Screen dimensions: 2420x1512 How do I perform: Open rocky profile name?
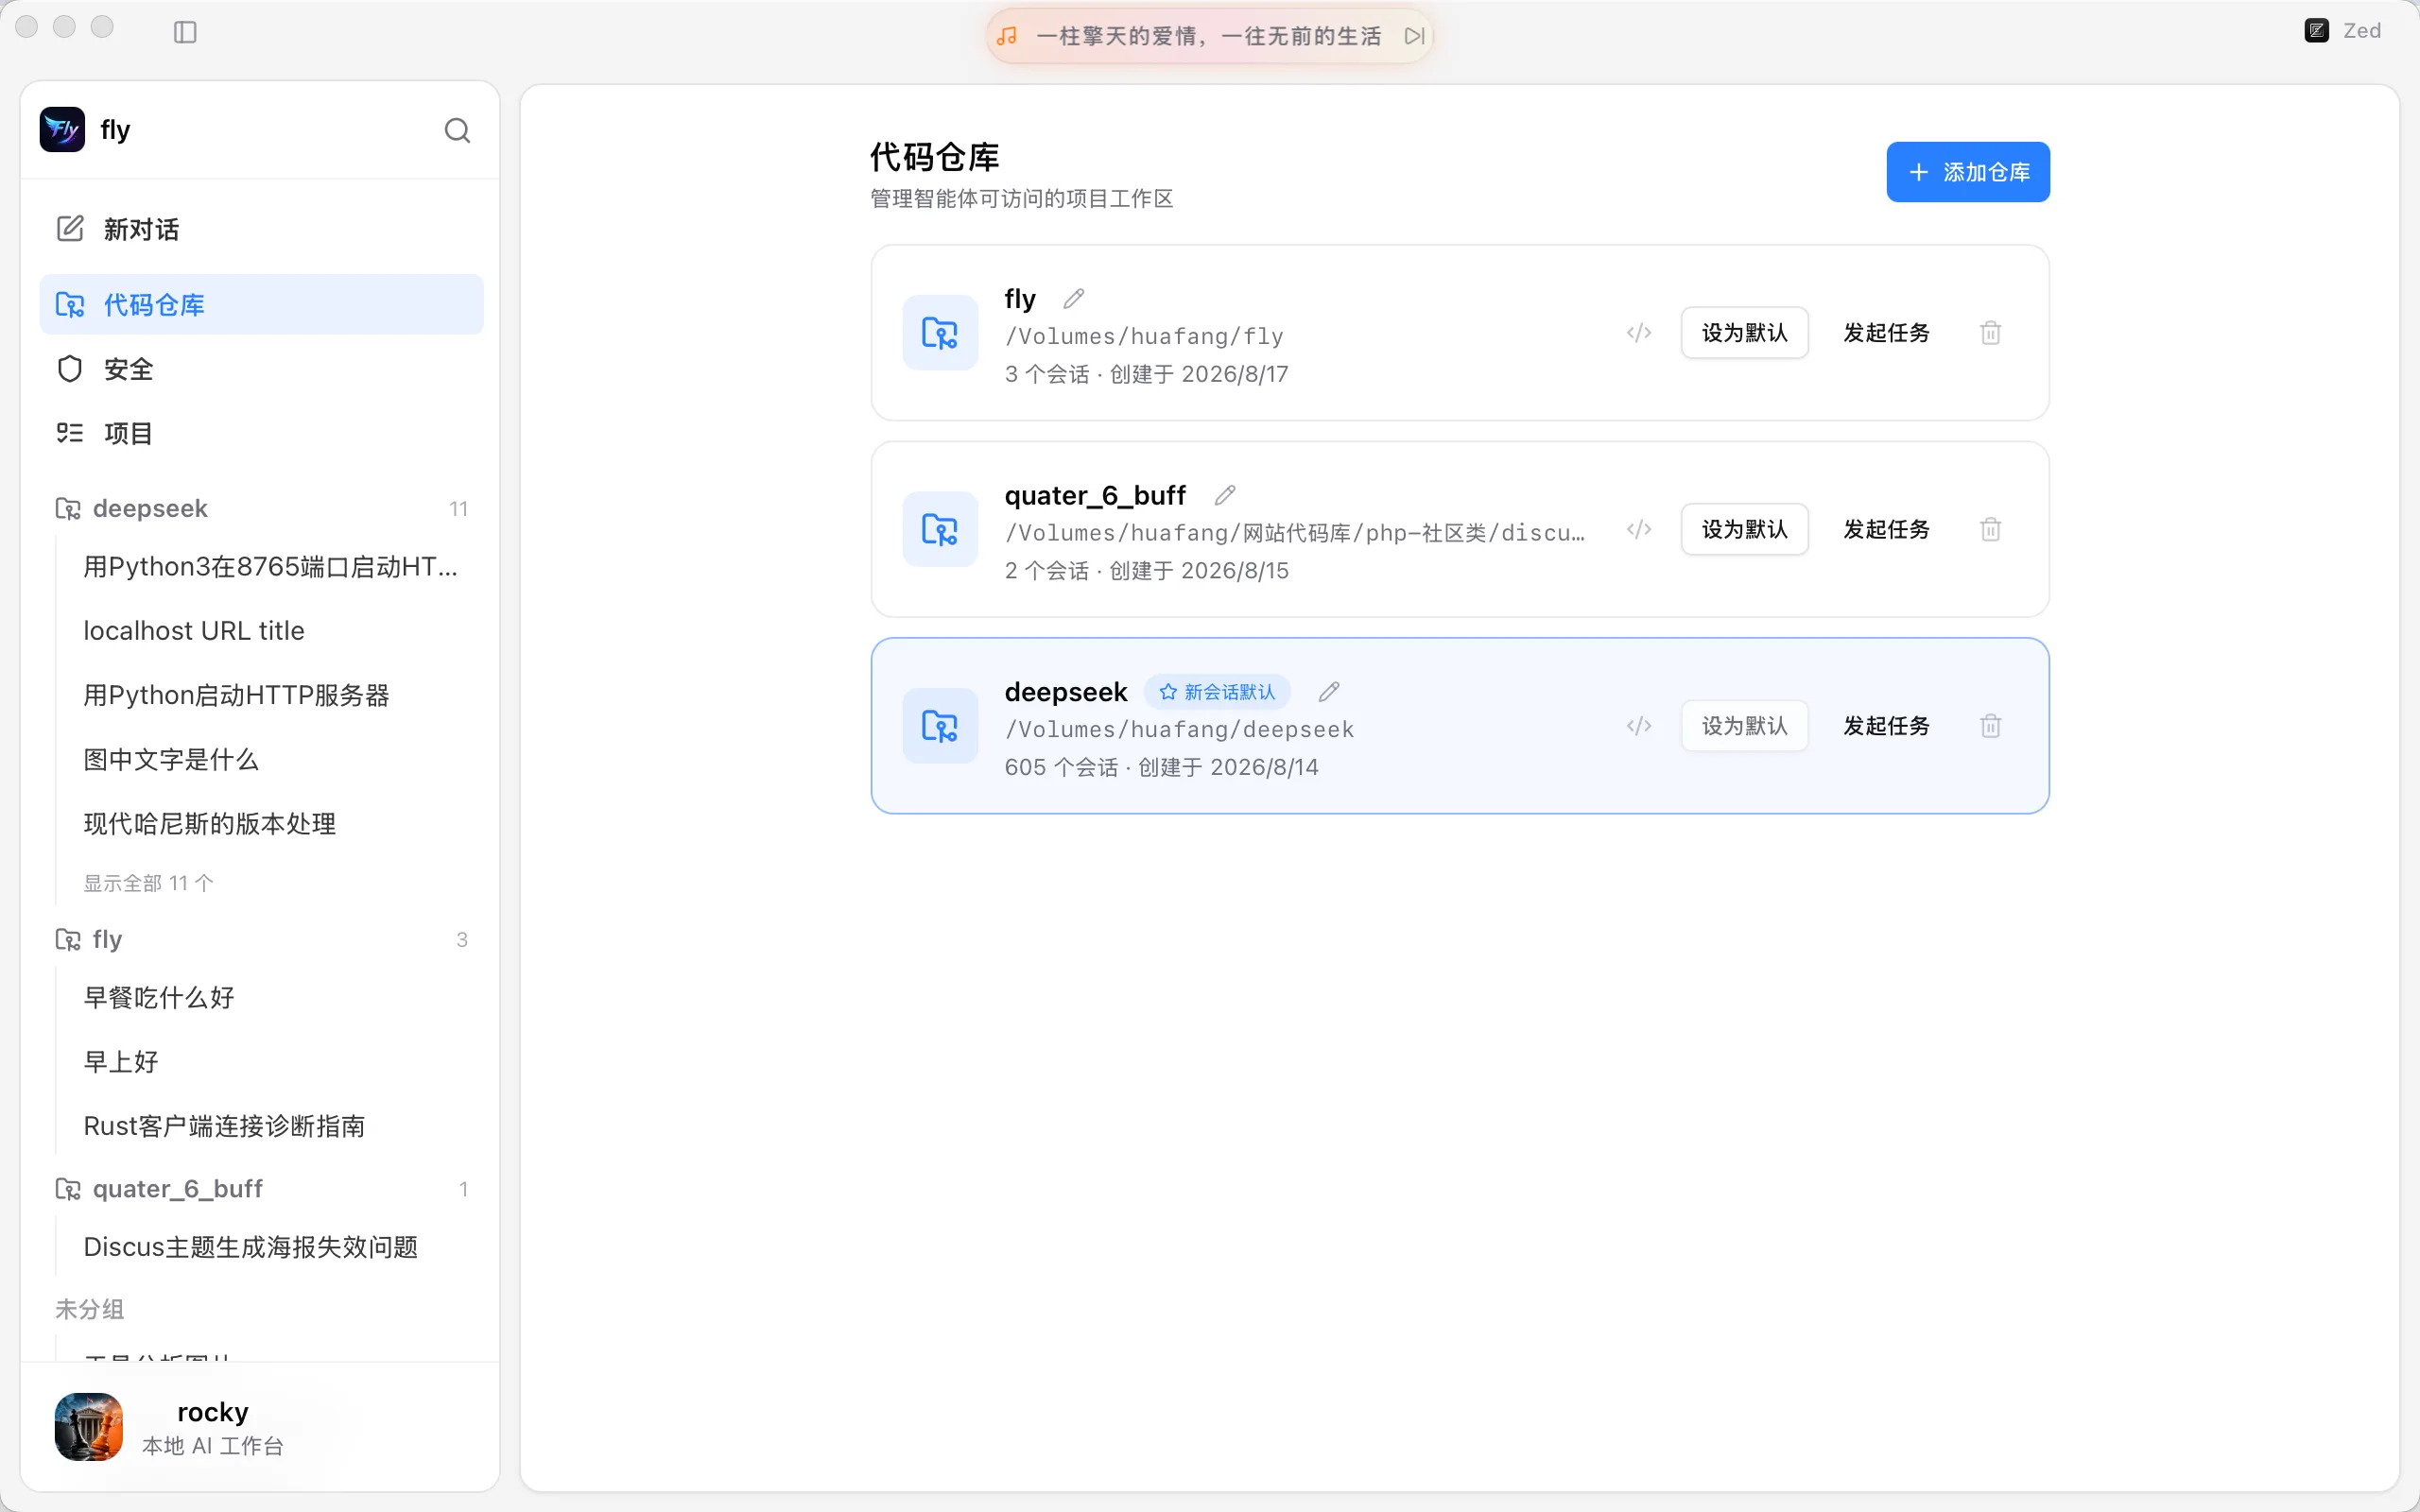(213, 1412)
